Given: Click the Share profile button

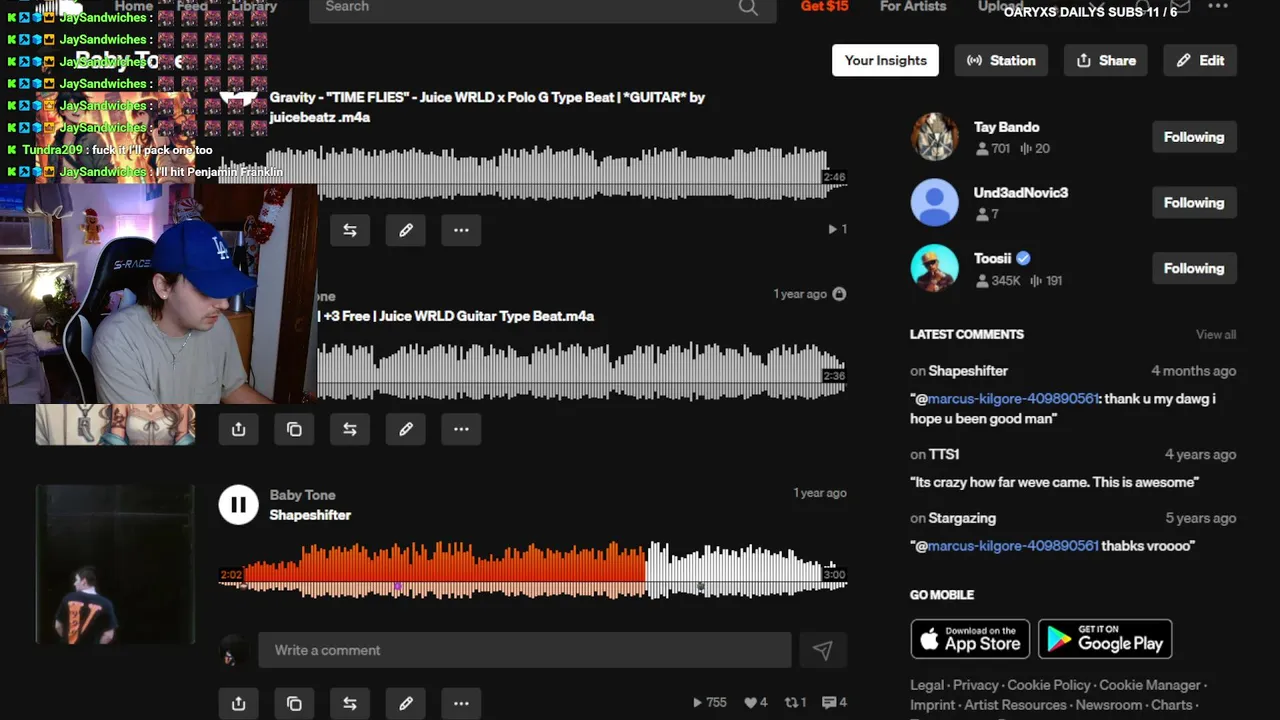Looking at the screenshot, I should pyautogui.click(x=1106, y=60).
